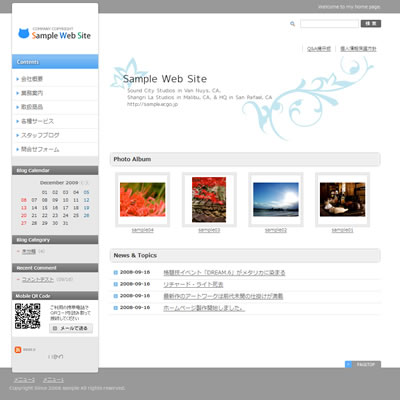The width and height of the screenshot is (400, 400).
Task: Select date 05 in Blog Calendar
Action: click(x=87, y=192)
